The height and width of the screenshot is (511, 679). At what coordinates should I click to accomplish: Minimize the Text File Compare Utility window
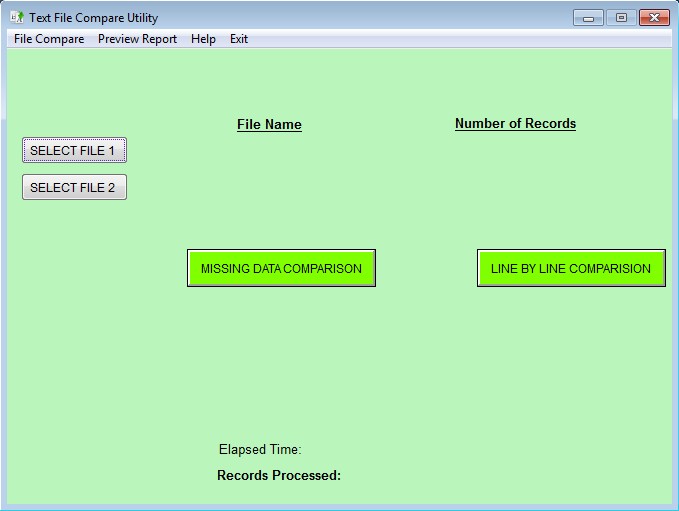click(x=588, y=18)
